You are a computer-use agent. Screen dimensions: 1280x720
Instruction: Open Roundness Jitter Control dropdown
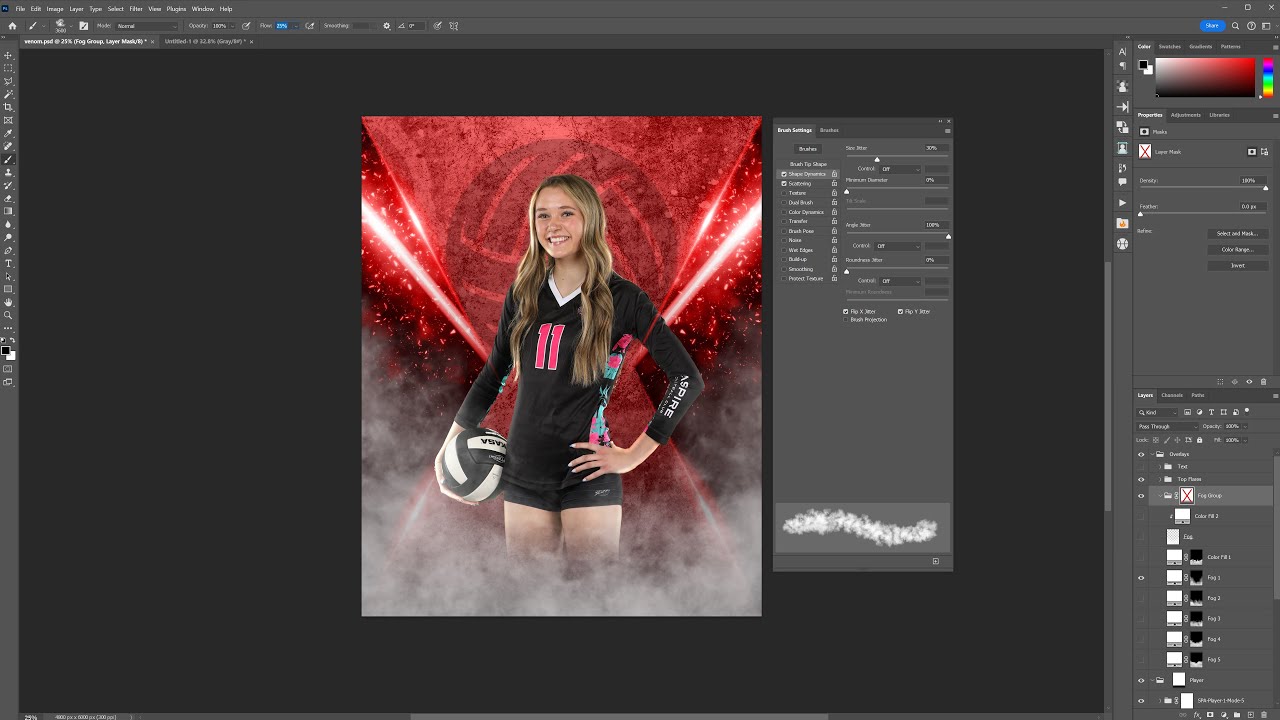[x=899, y=281]
